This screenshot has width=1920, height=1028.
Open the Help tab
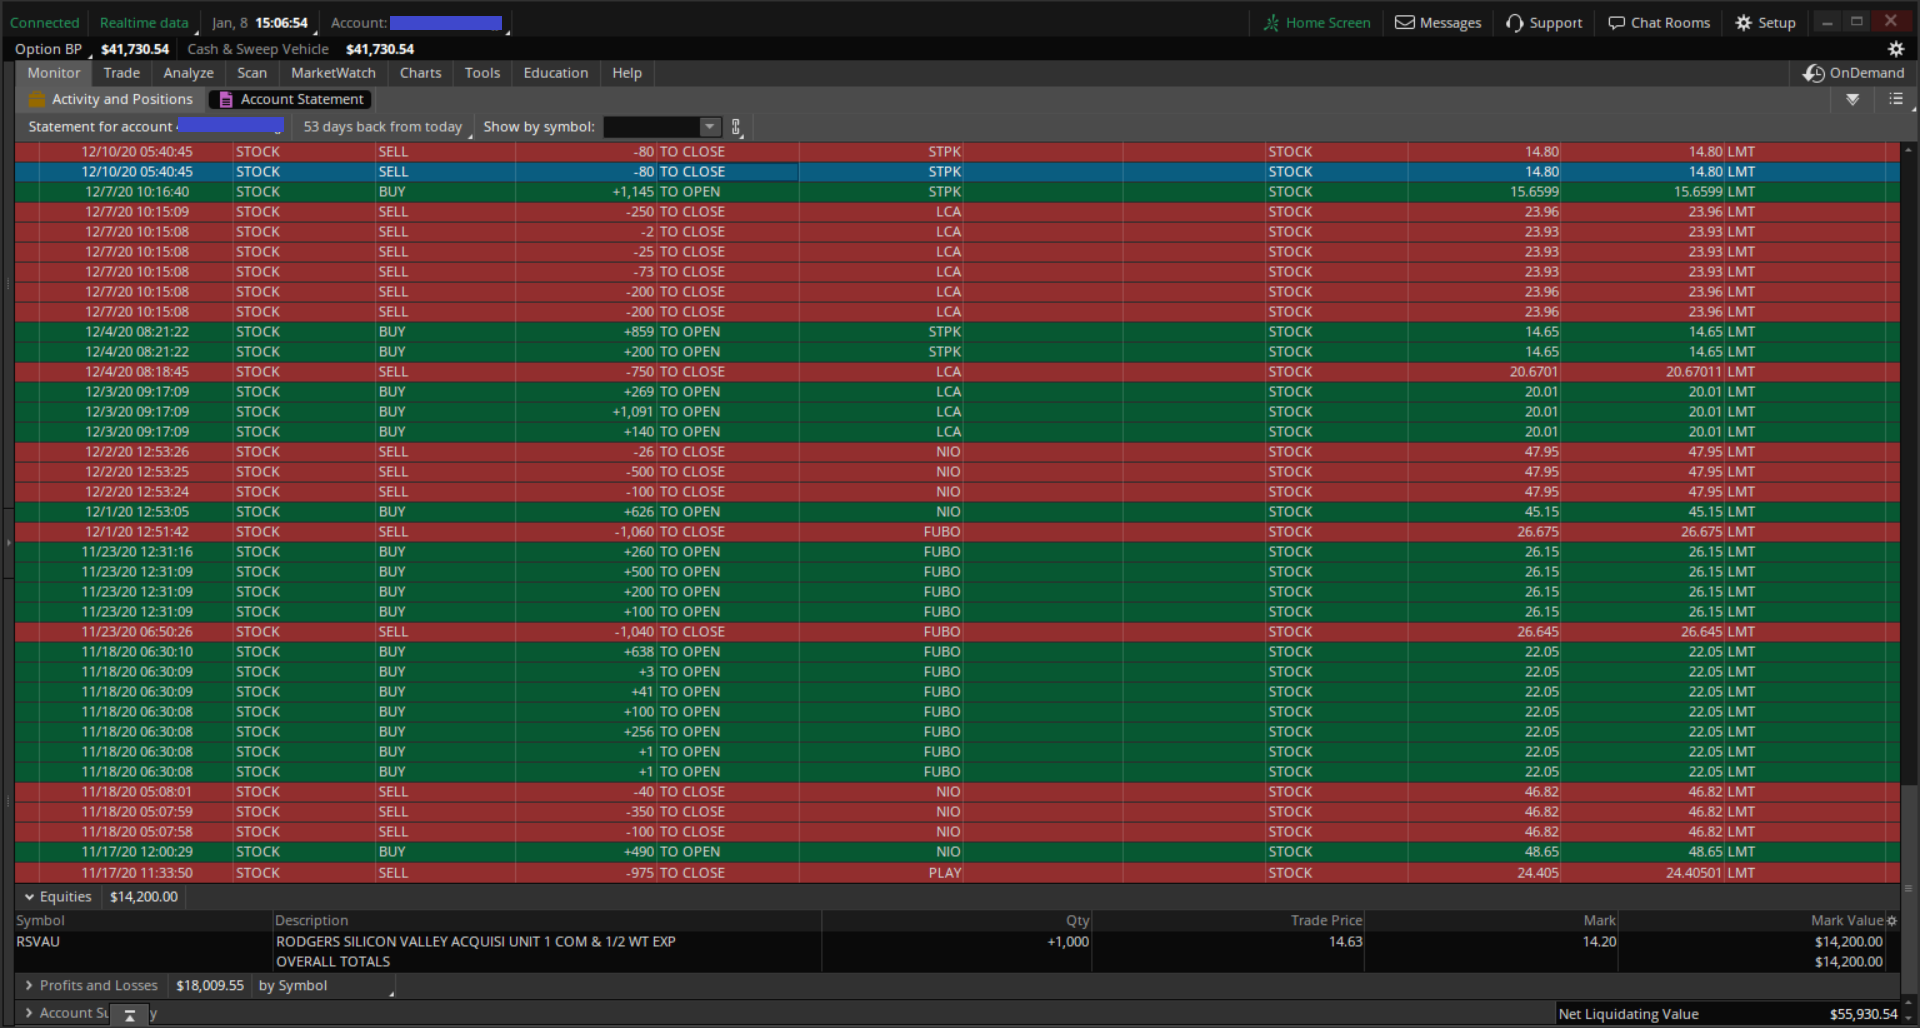pos(627,73)
